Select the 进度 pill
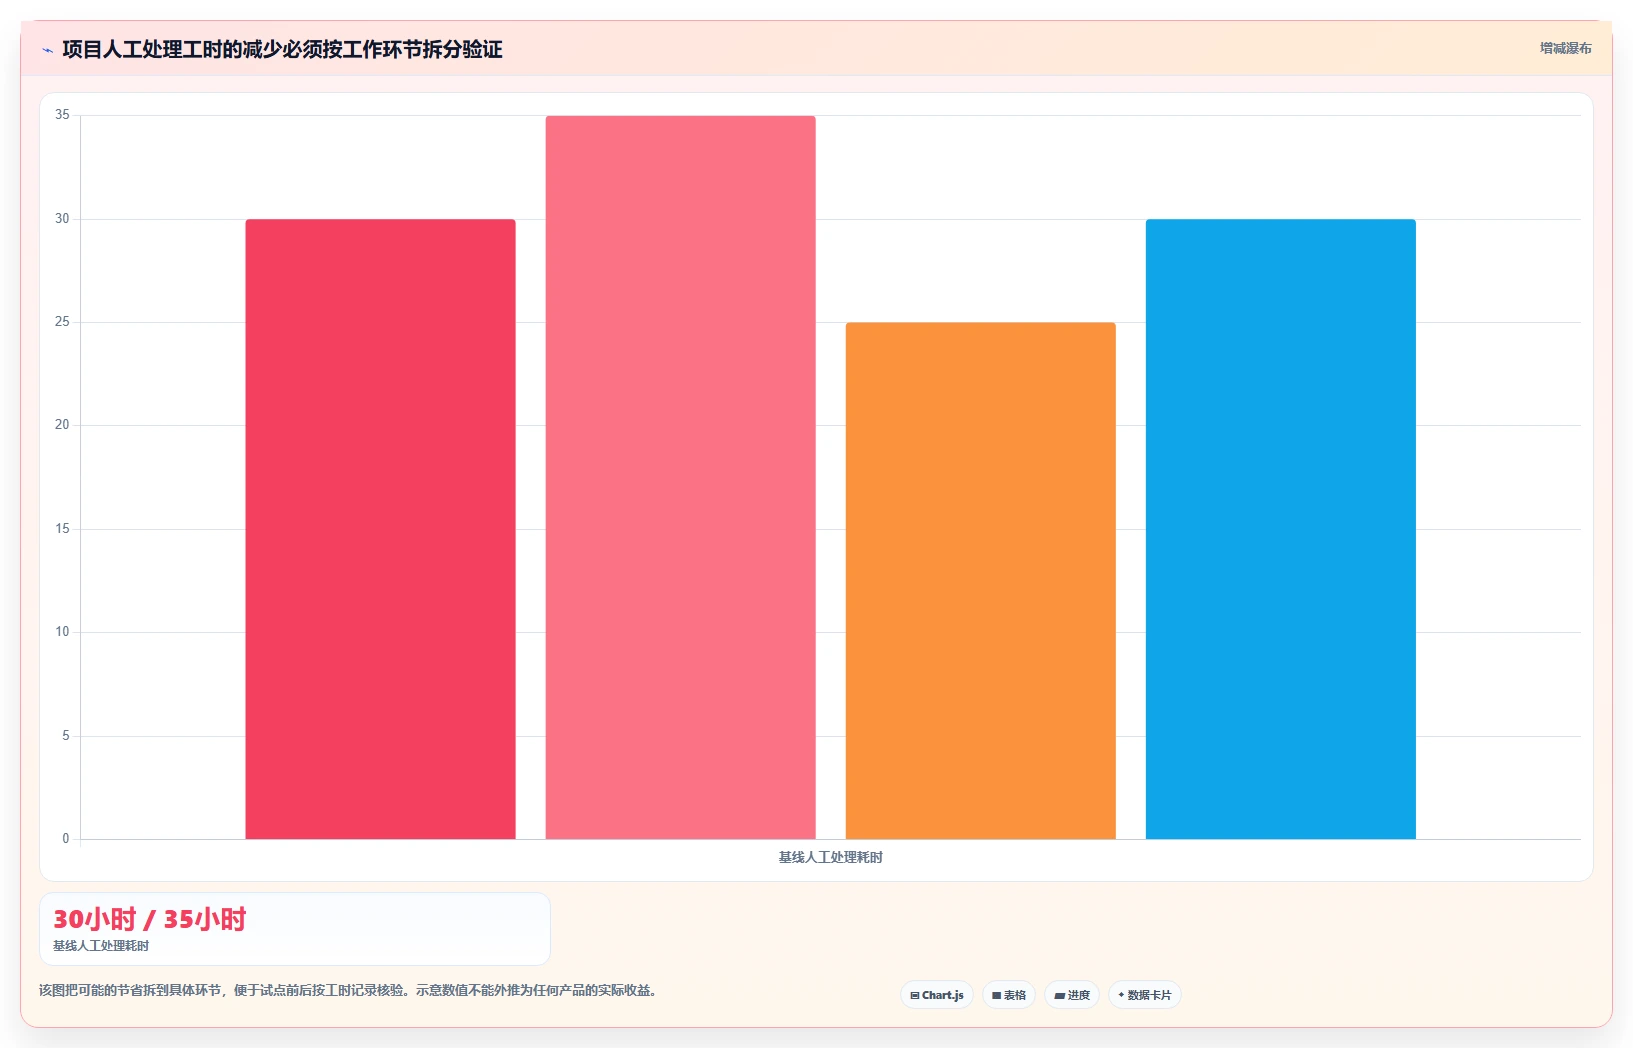Viewport: 1633px width, 1048px height. [1072, 995]
